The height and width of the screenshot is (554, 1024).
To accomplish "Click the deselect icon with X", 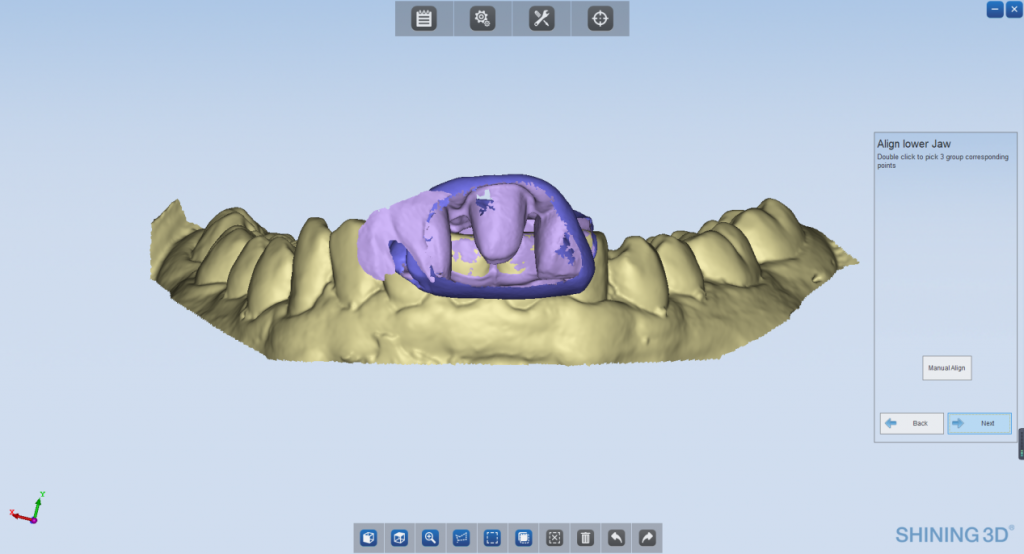I will [554, 538].
